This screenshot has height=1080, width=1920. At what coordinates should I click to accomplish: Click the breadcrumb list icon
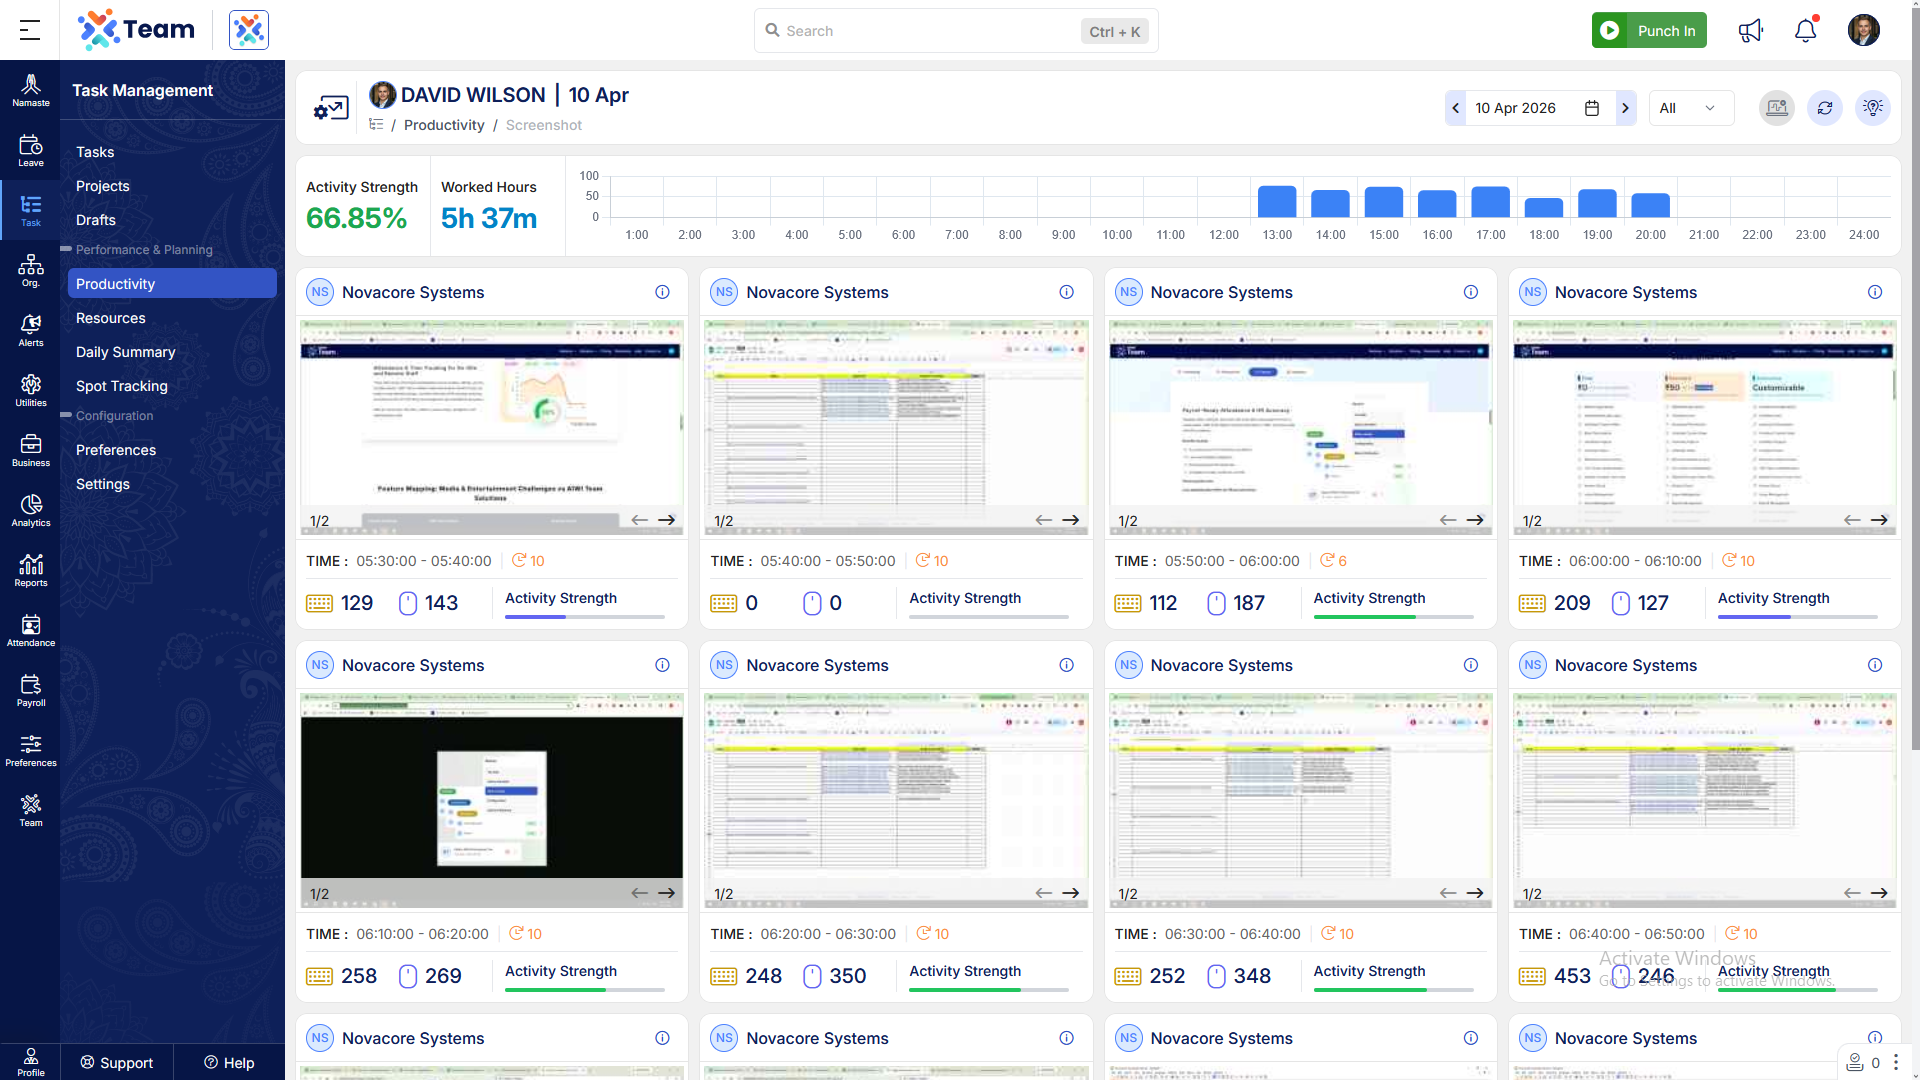pyautogui.click(x=376, y=125)
